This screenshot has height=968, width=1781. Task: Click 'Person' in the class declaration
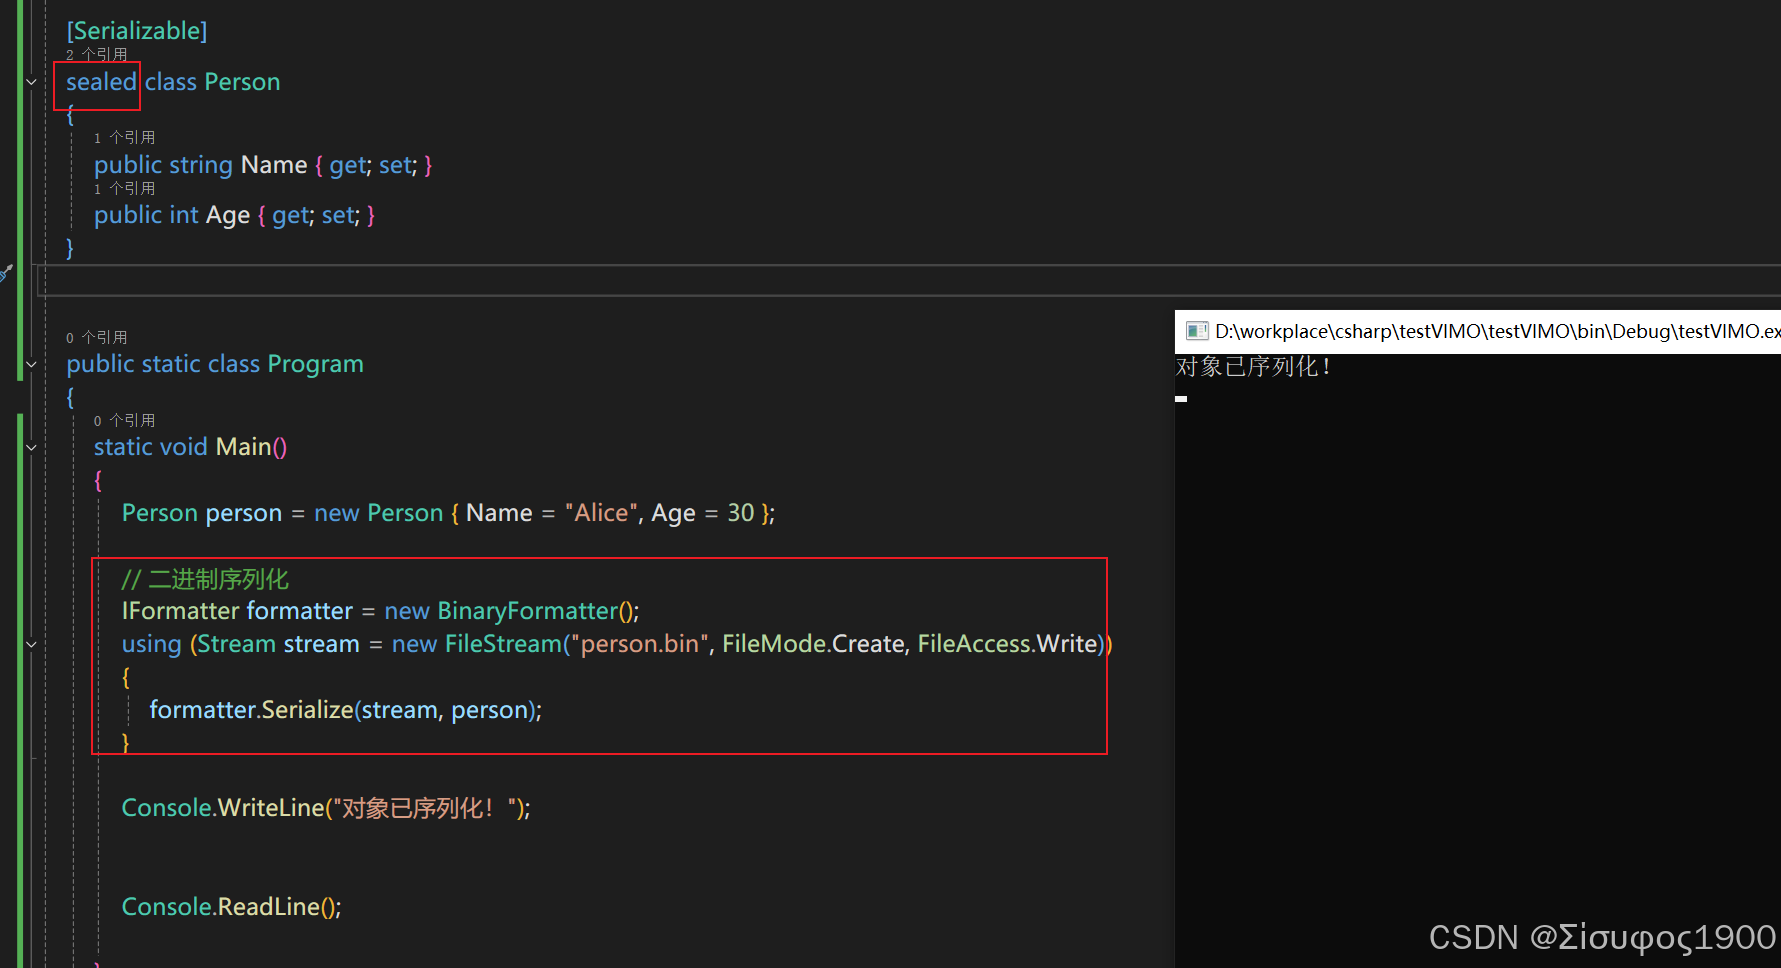click(242, 82)
